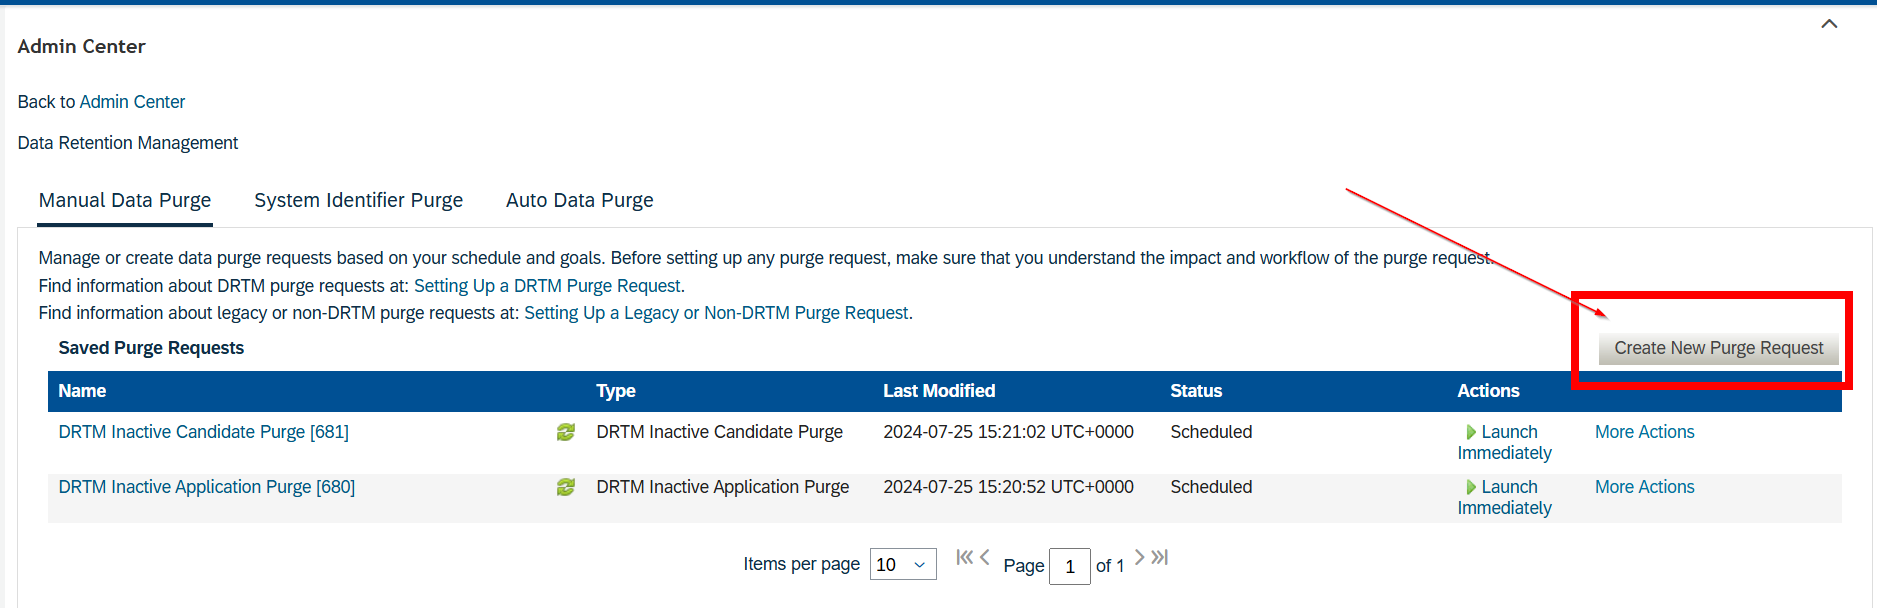The image size is (1877, 608).
Task: Open More Actions for Application Purge [680]
Action: pos(1644,487)
